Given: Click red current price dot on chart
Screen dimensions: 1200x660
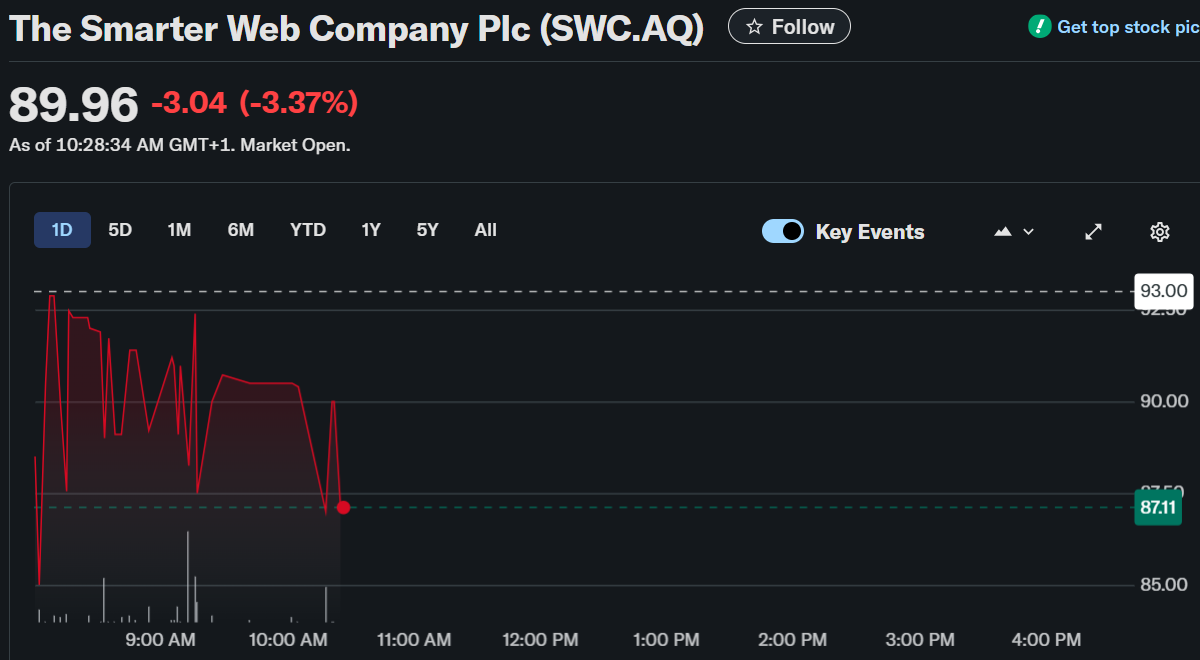Looking at the screenshot, I should pyautogui.click(x=343, y=507).
